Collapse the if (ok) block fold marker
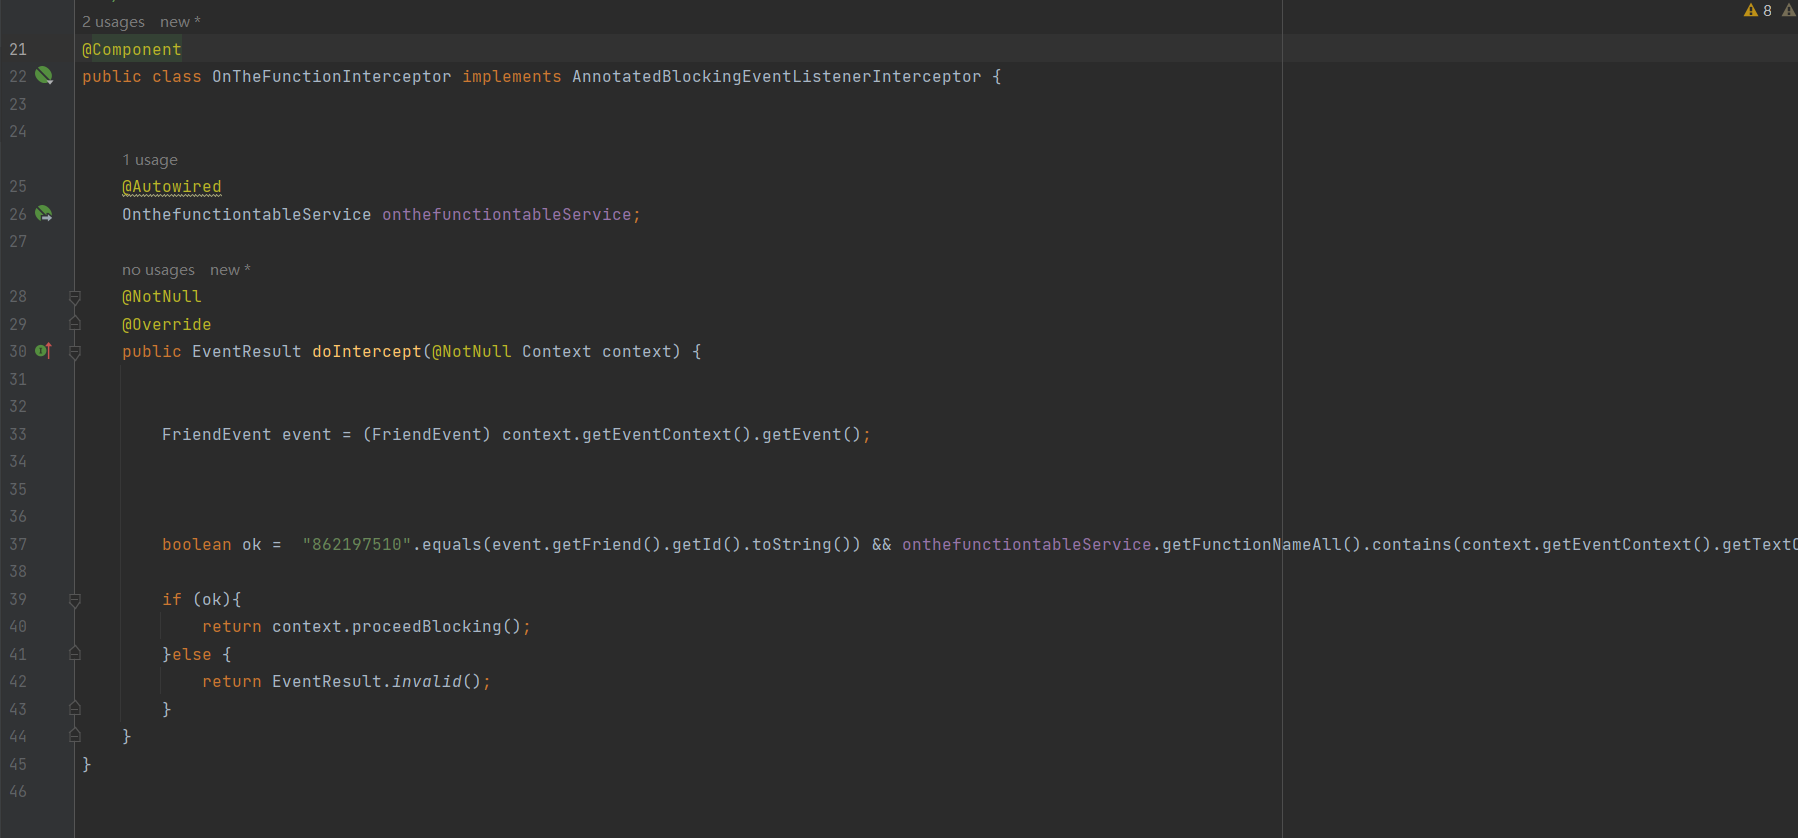The width and height of the screenshot is (1798, 838). 75,599
